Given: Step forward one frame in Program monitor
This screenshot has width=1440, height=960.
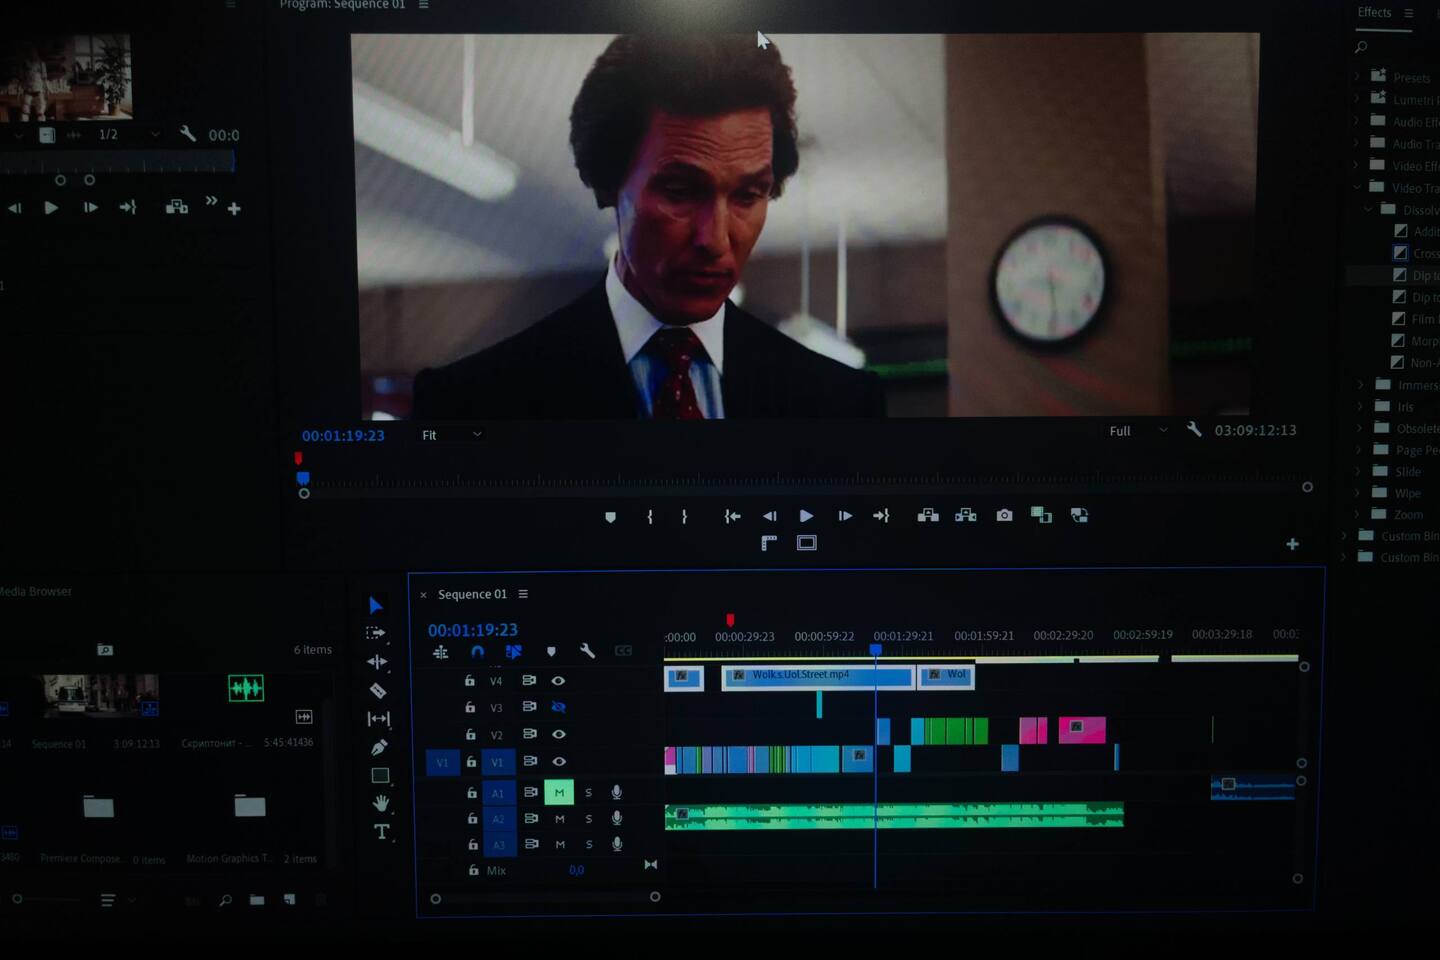Looking at the screenshot, I should [x=845, y=516].
